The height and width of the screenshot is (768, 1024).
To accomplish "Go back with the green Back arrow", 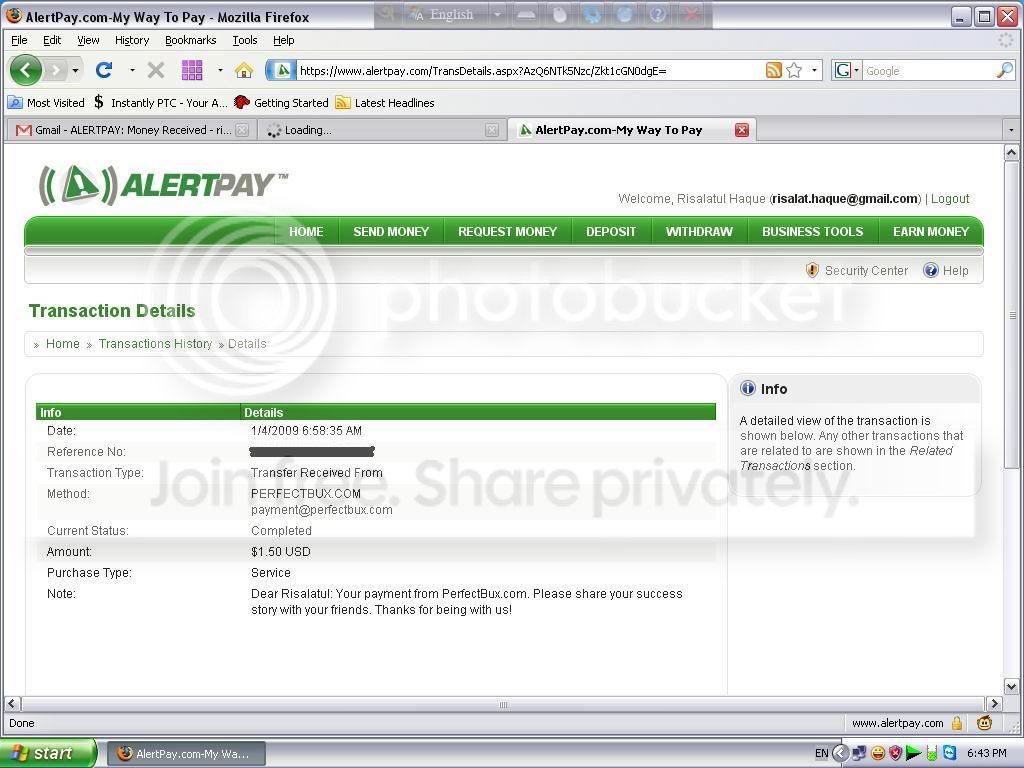I will click(x=25, y=70).
